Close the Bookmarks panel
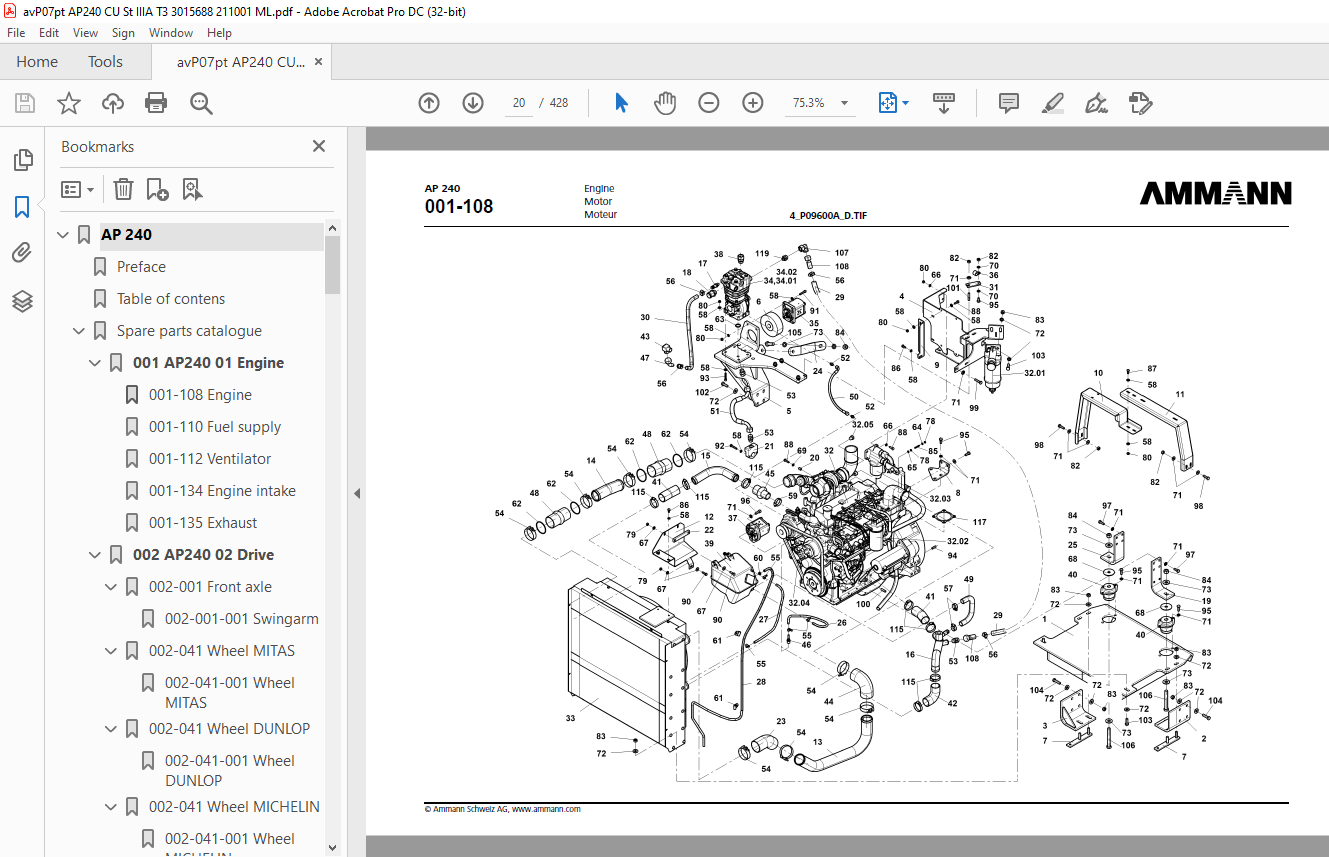This screenshot has height=857, width=1329. 319,146
